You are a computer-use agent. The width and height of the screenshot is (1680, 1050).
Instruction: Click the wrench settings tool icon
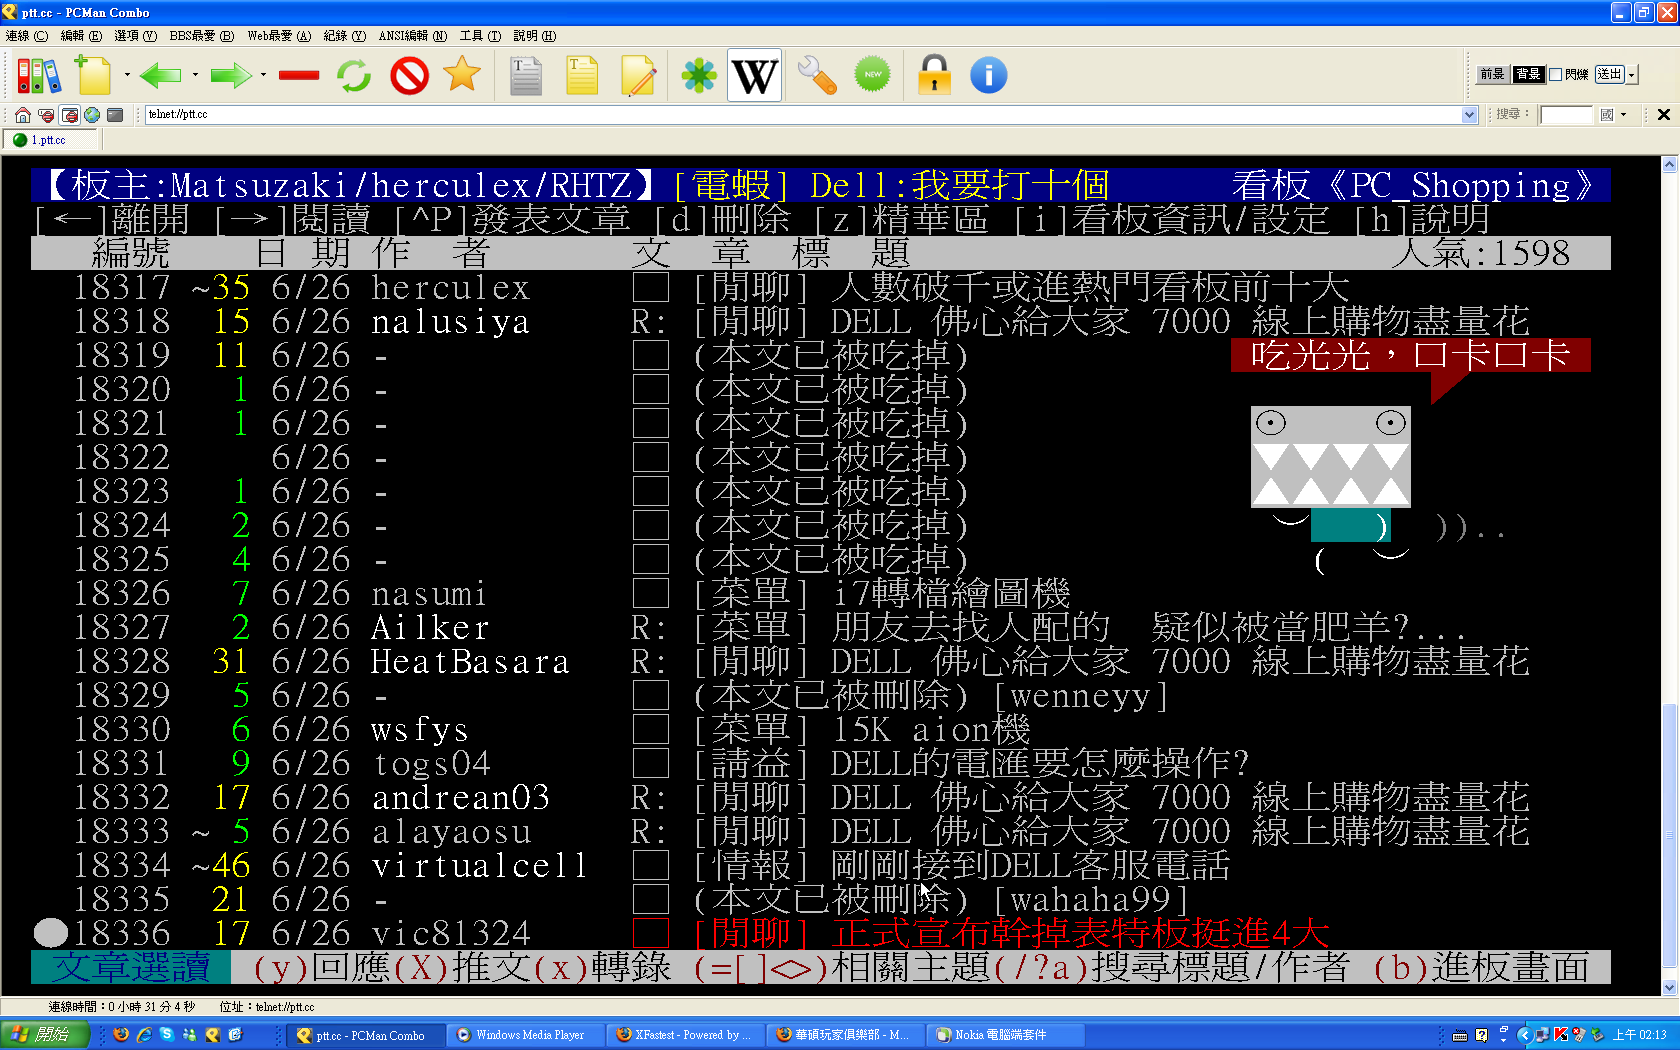(x=817, y=76)
